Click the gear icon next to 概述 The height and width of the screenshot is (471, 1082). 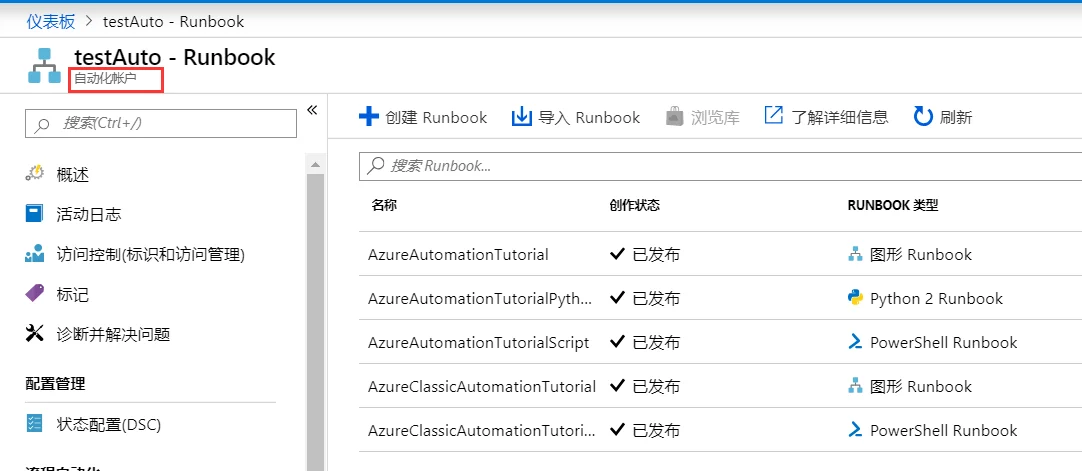(35, 173)
